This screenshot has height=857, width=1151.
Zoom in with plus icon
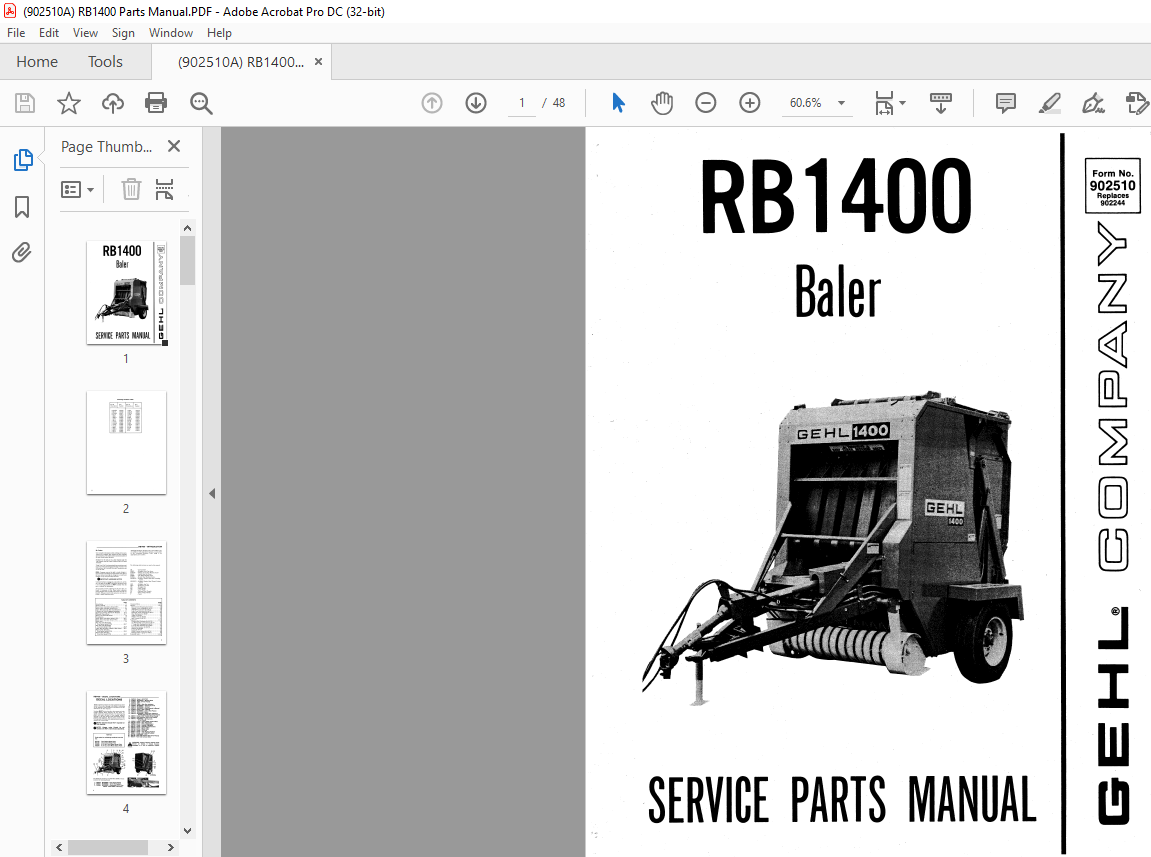coord(749,103)
